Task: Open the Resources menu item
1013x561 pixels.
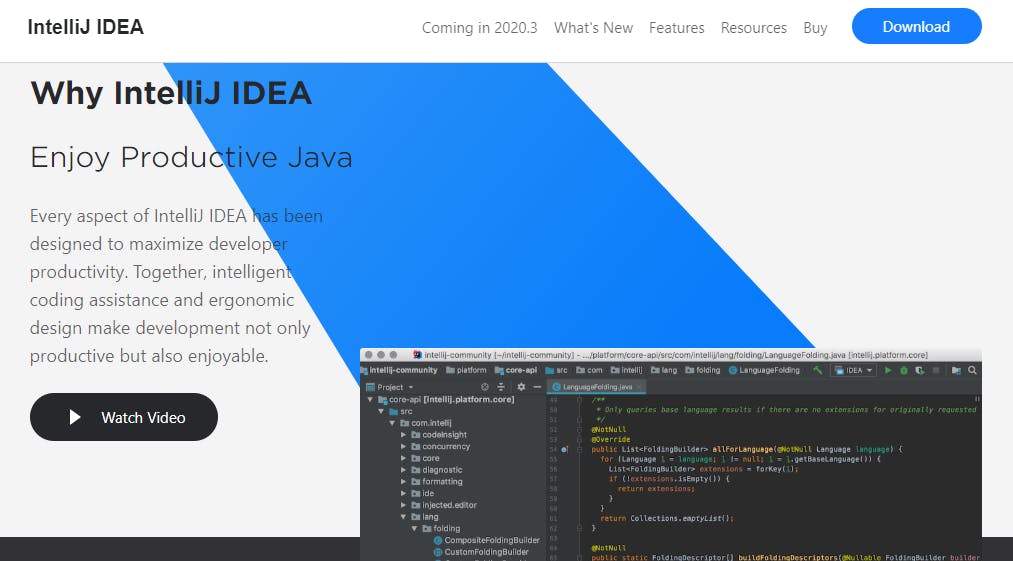Action: [753, 28]
